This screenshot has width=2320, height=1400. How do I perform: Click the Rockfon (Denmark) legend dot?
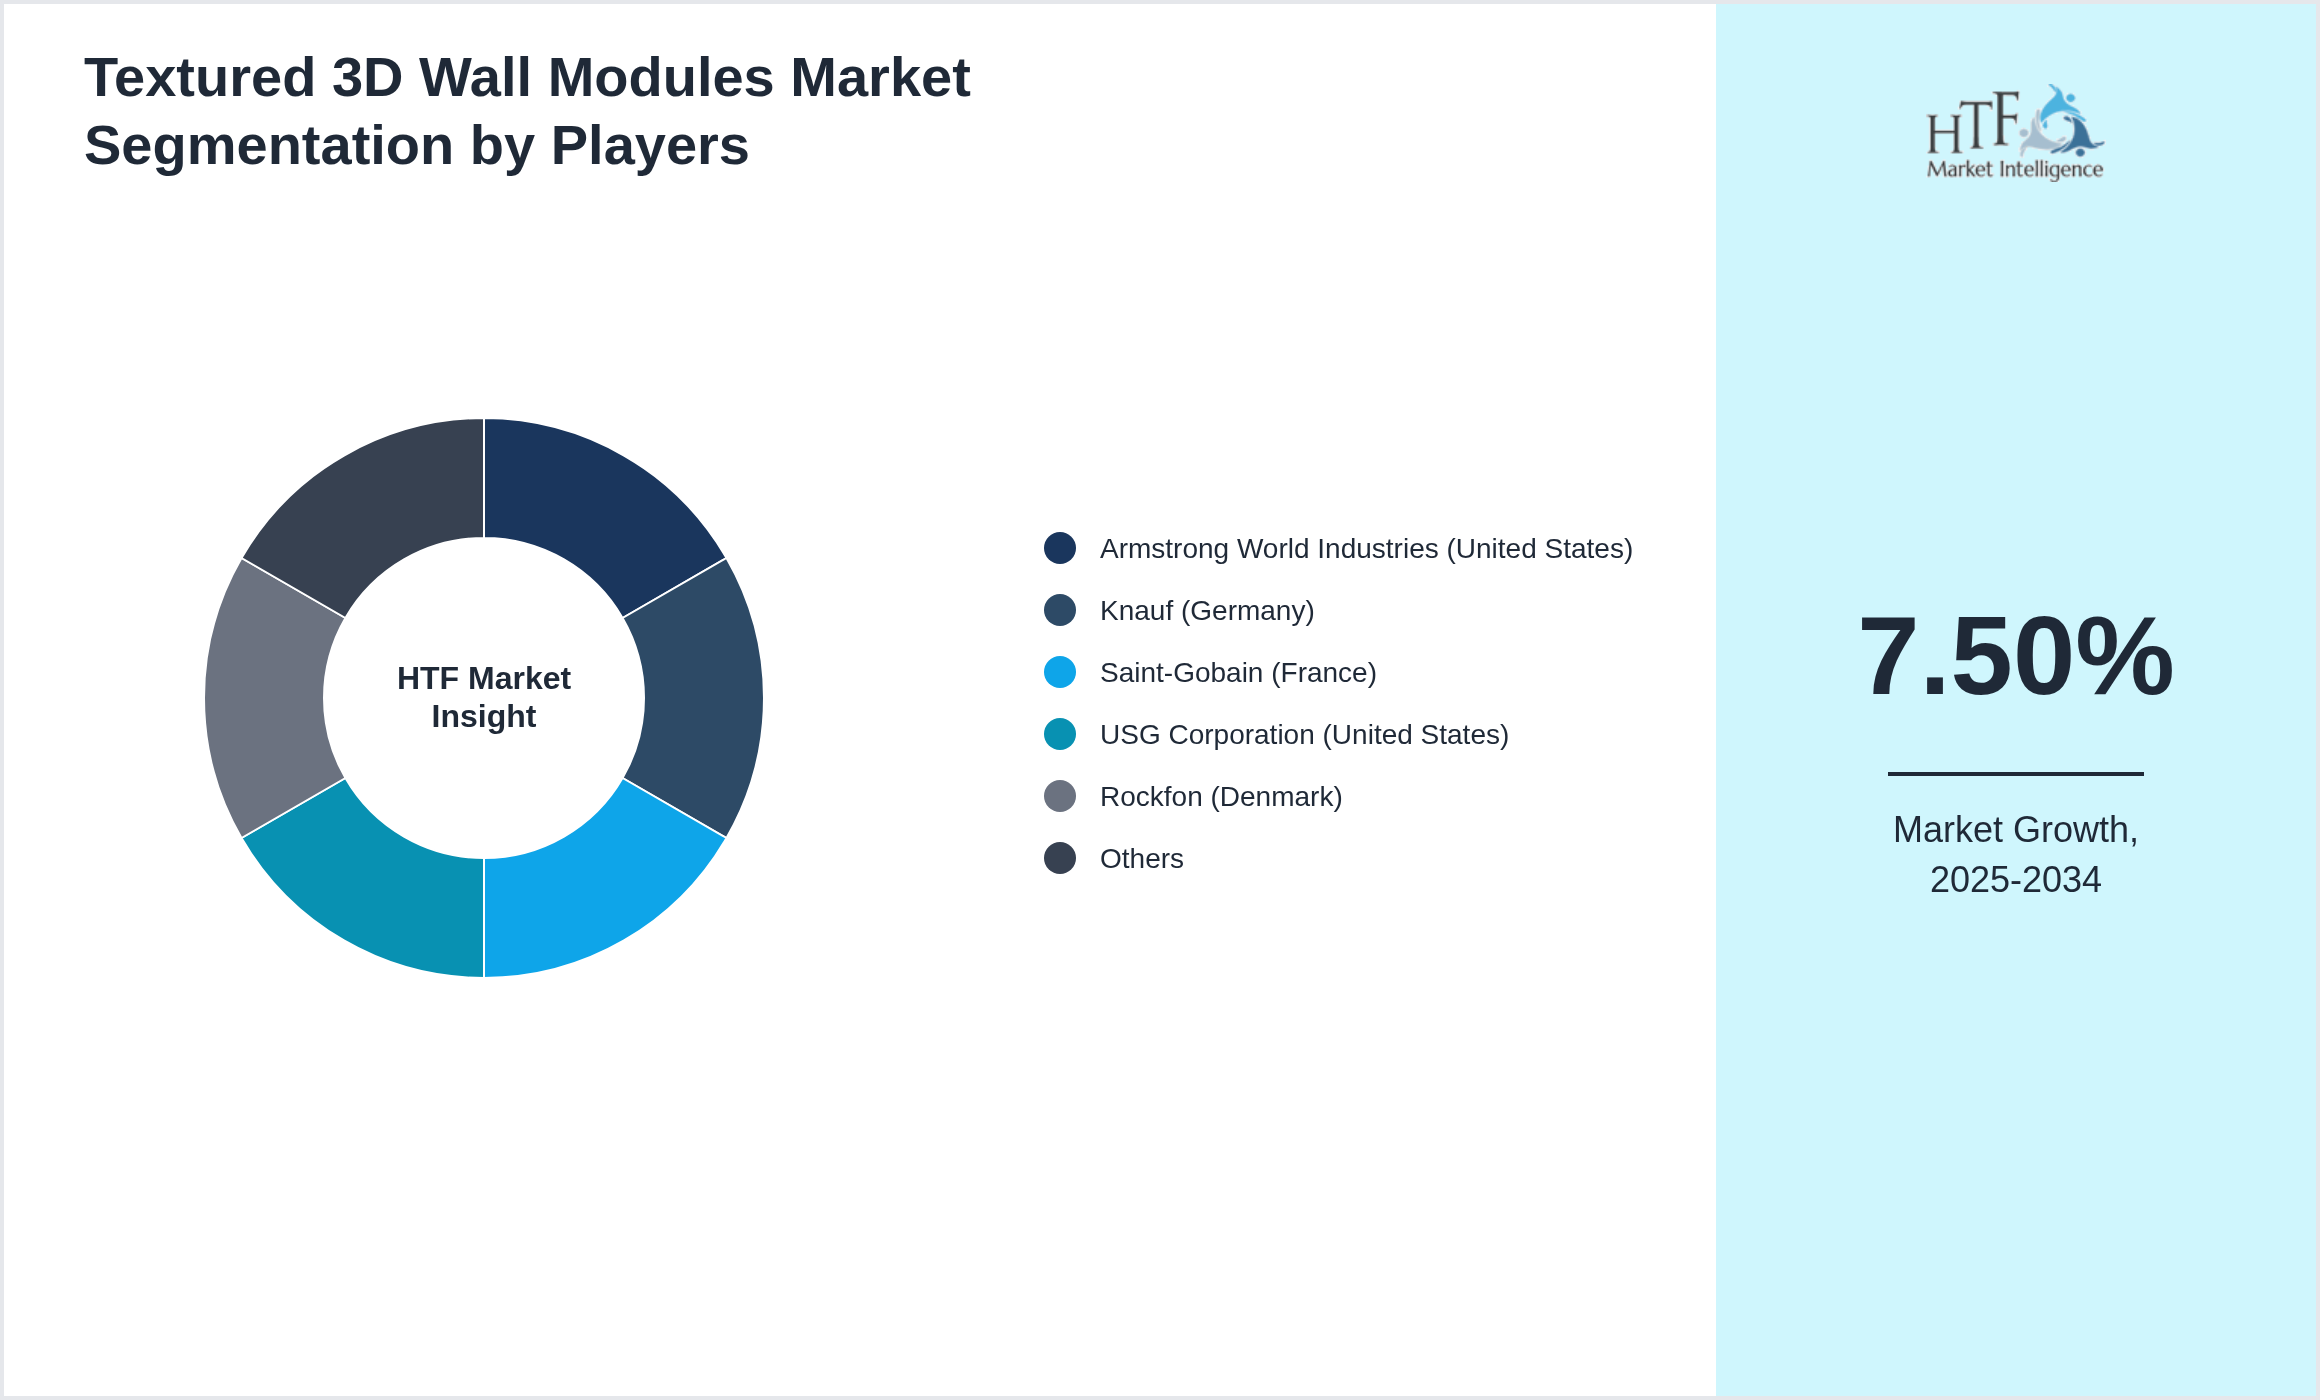coord(1060,796)
